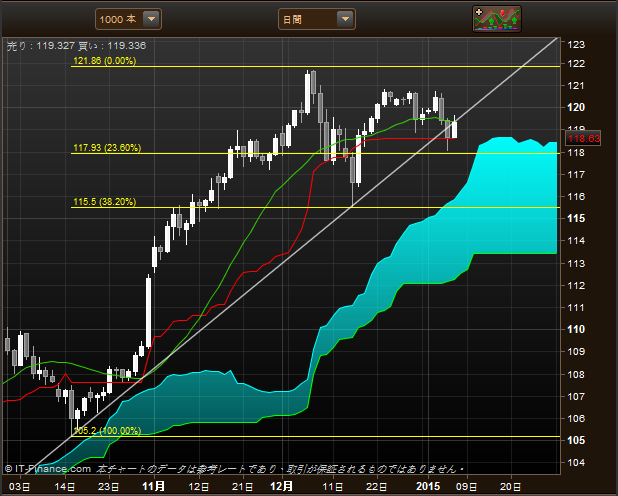Click the red 118.63 current price tag
This screenshot has width=618, height=496.
[583, 138]
